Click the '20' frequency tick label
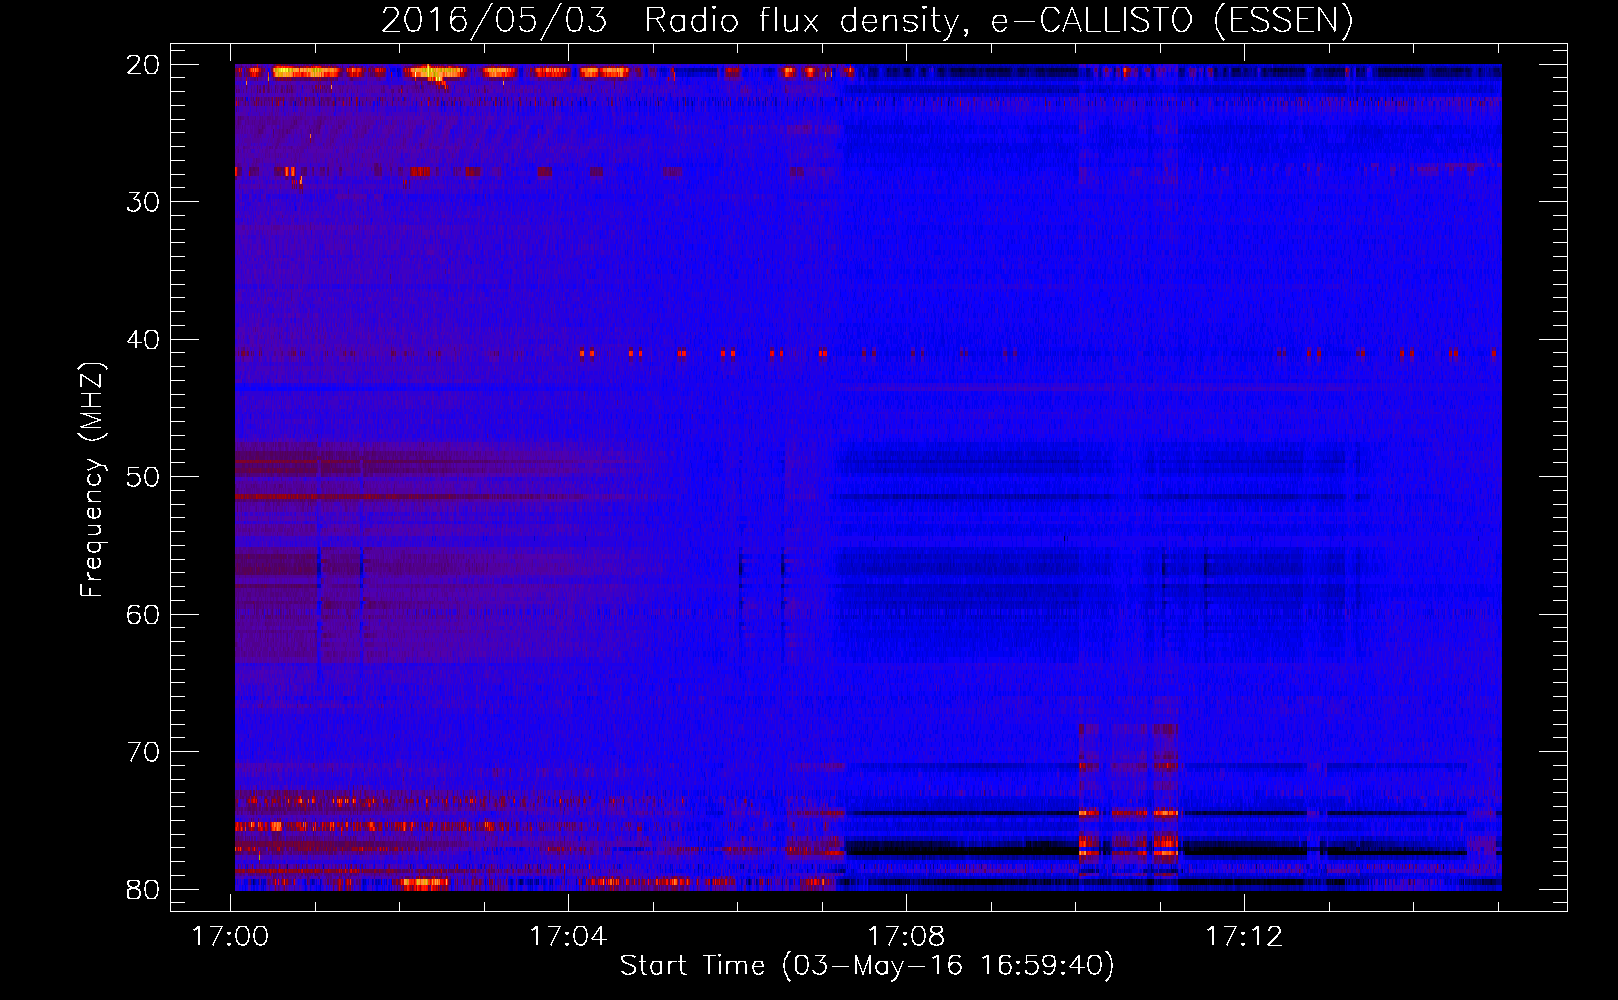This screenshot has height=1000, width=1618. pos(143,65)
